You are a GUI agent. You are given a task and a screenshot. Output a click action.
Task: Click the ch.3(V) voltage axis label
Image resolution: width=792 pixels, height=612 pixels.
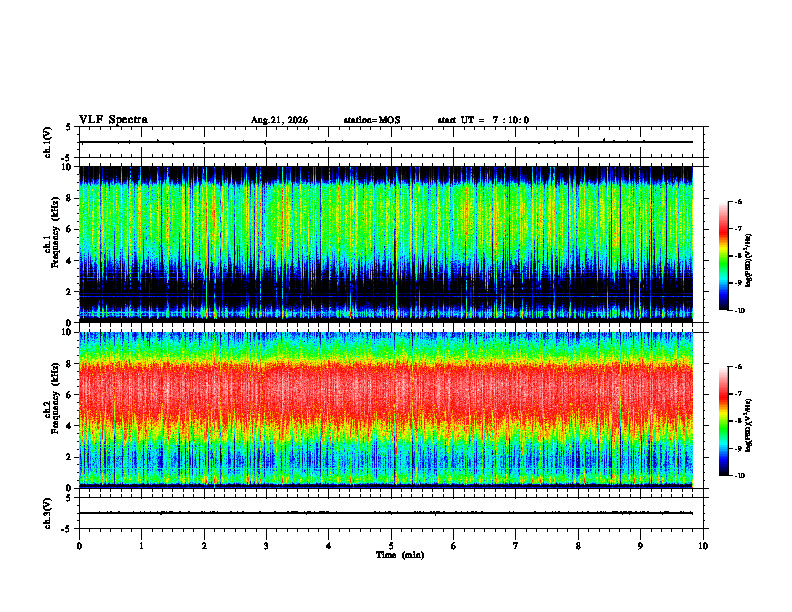point(48,513)
